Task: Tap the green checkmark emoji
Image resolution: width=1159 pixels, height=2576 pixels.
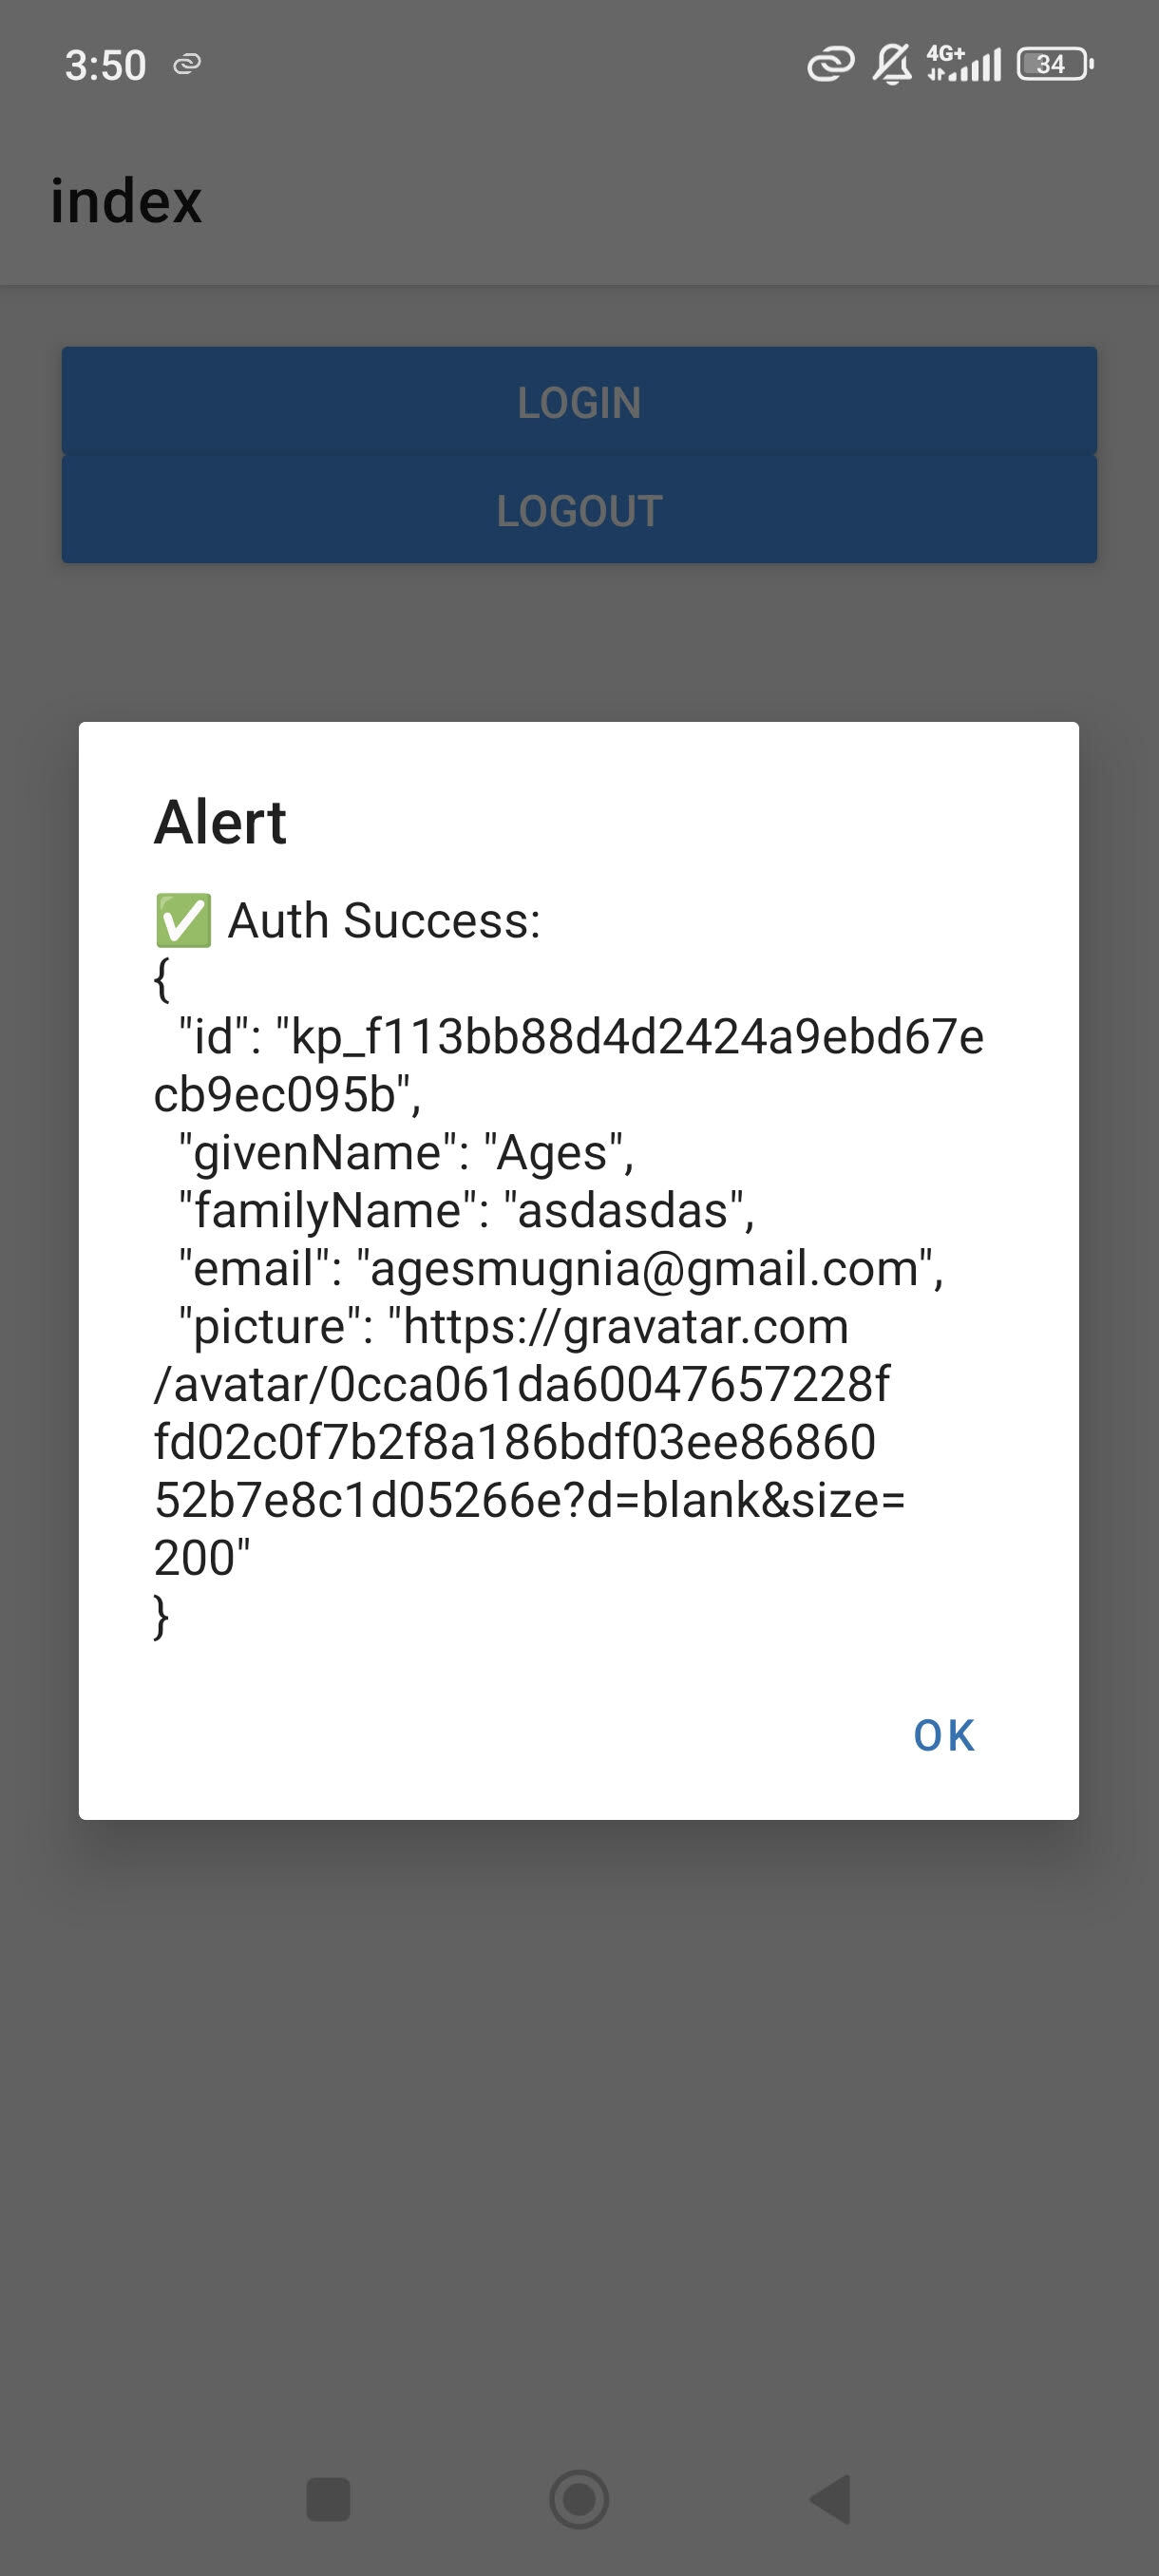Action: [x=183, y=920]
